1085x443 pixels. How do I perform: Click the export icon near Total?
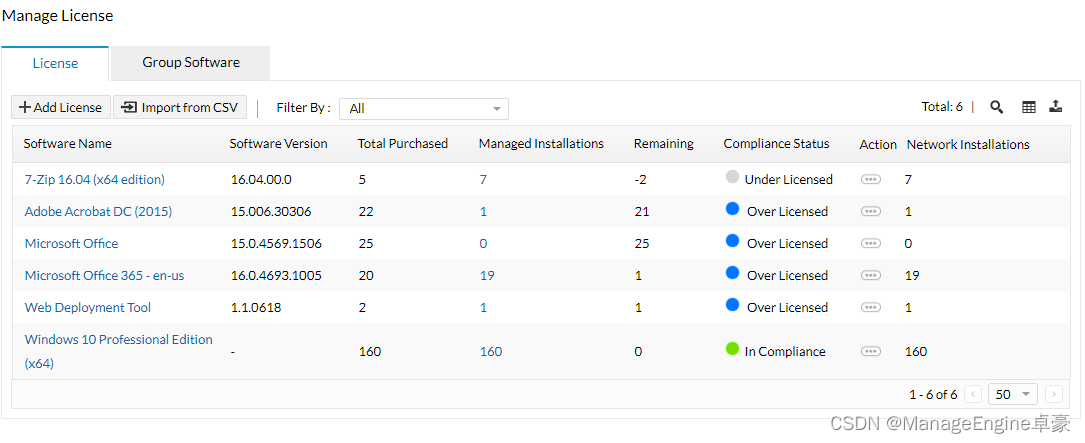pos(1055,107)
